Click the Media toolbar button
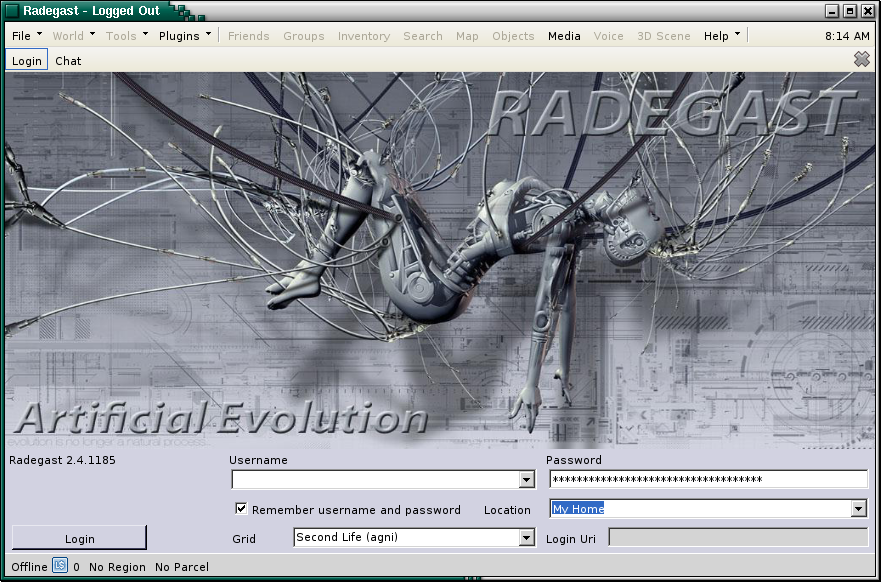 coord(564,36)
